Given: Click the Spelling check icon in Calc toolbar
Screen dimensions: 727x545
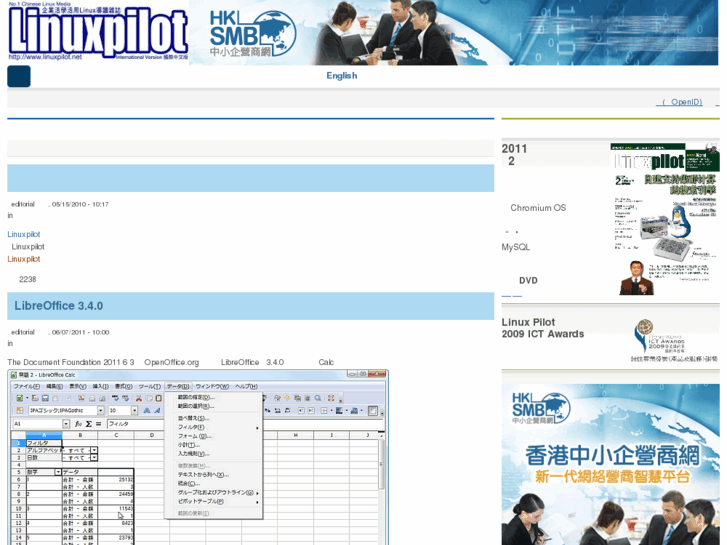Looking at the screenshot, I should (x=115, y=398).
